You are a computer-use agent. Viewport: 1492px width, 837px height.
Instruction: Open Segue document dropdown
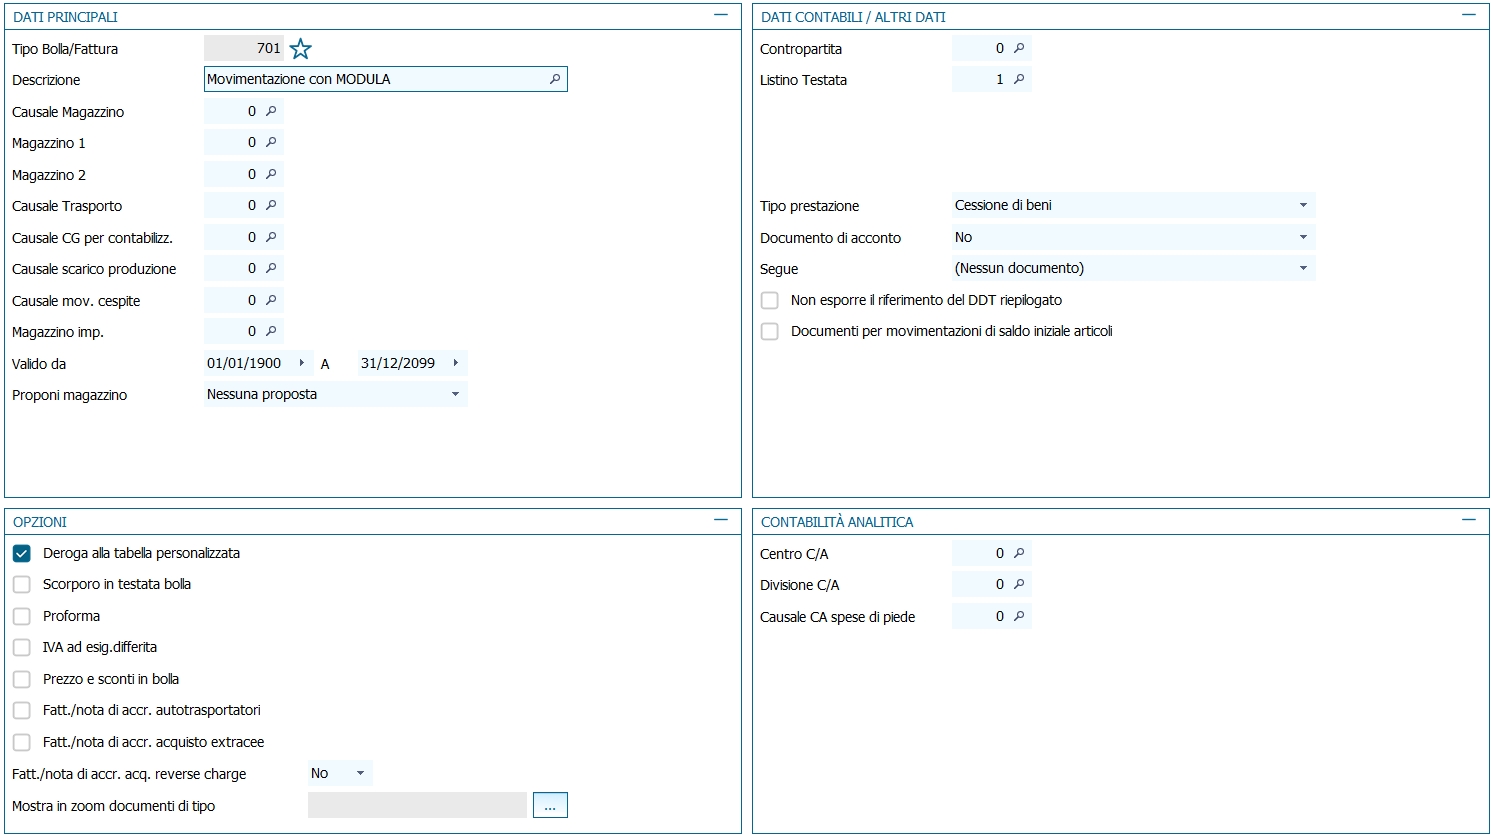coord(1303,268)
